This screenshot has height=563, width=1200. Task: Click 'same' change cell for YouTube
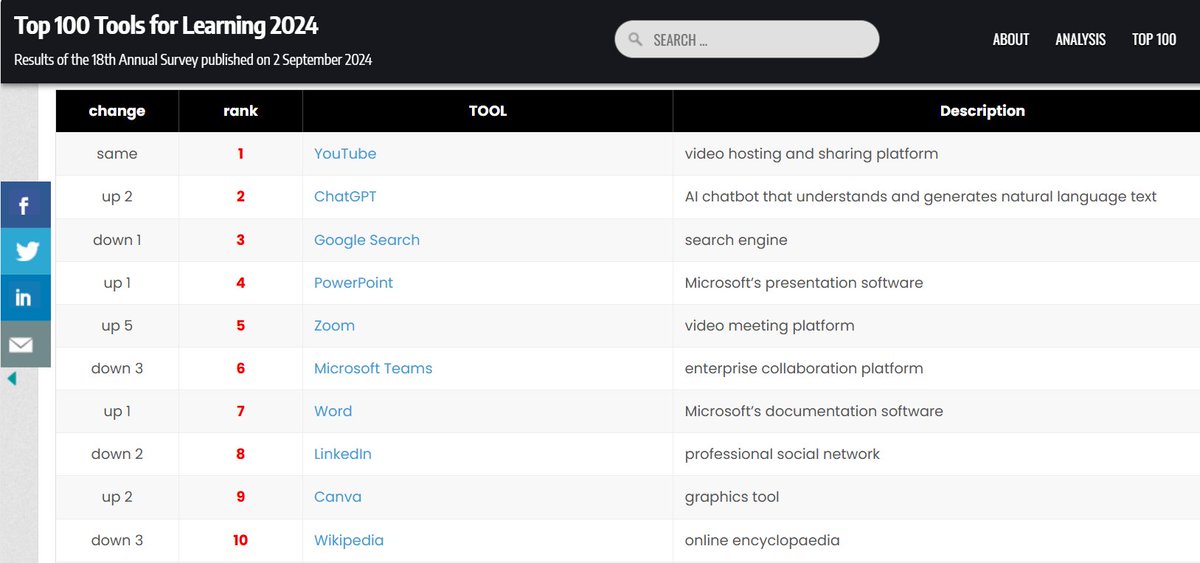[117, 154]
